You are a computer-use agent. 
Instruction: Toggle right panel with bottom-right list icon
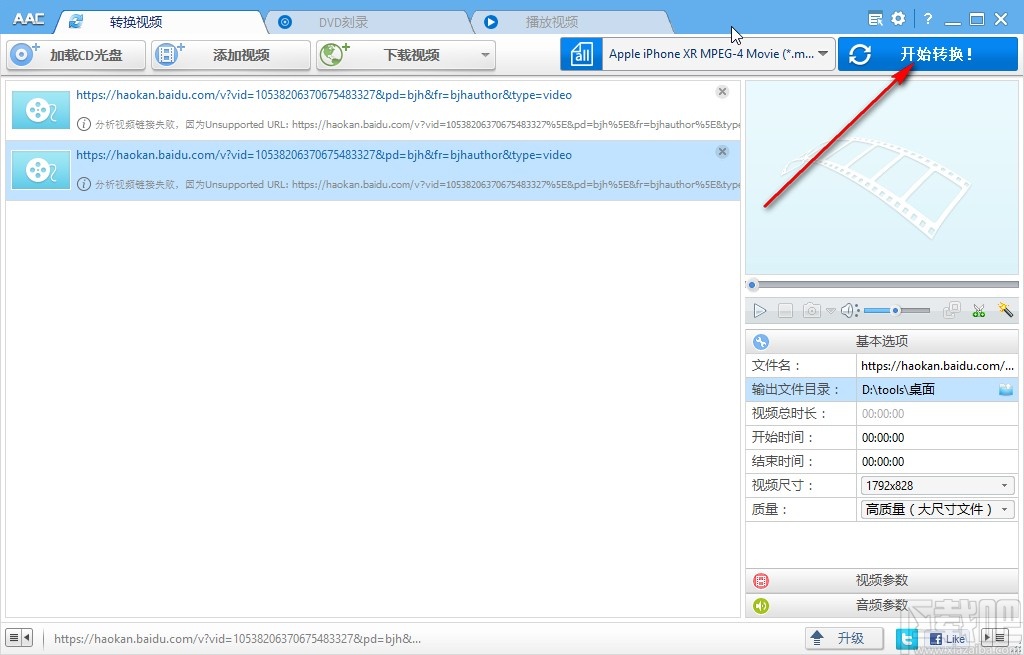996,637
